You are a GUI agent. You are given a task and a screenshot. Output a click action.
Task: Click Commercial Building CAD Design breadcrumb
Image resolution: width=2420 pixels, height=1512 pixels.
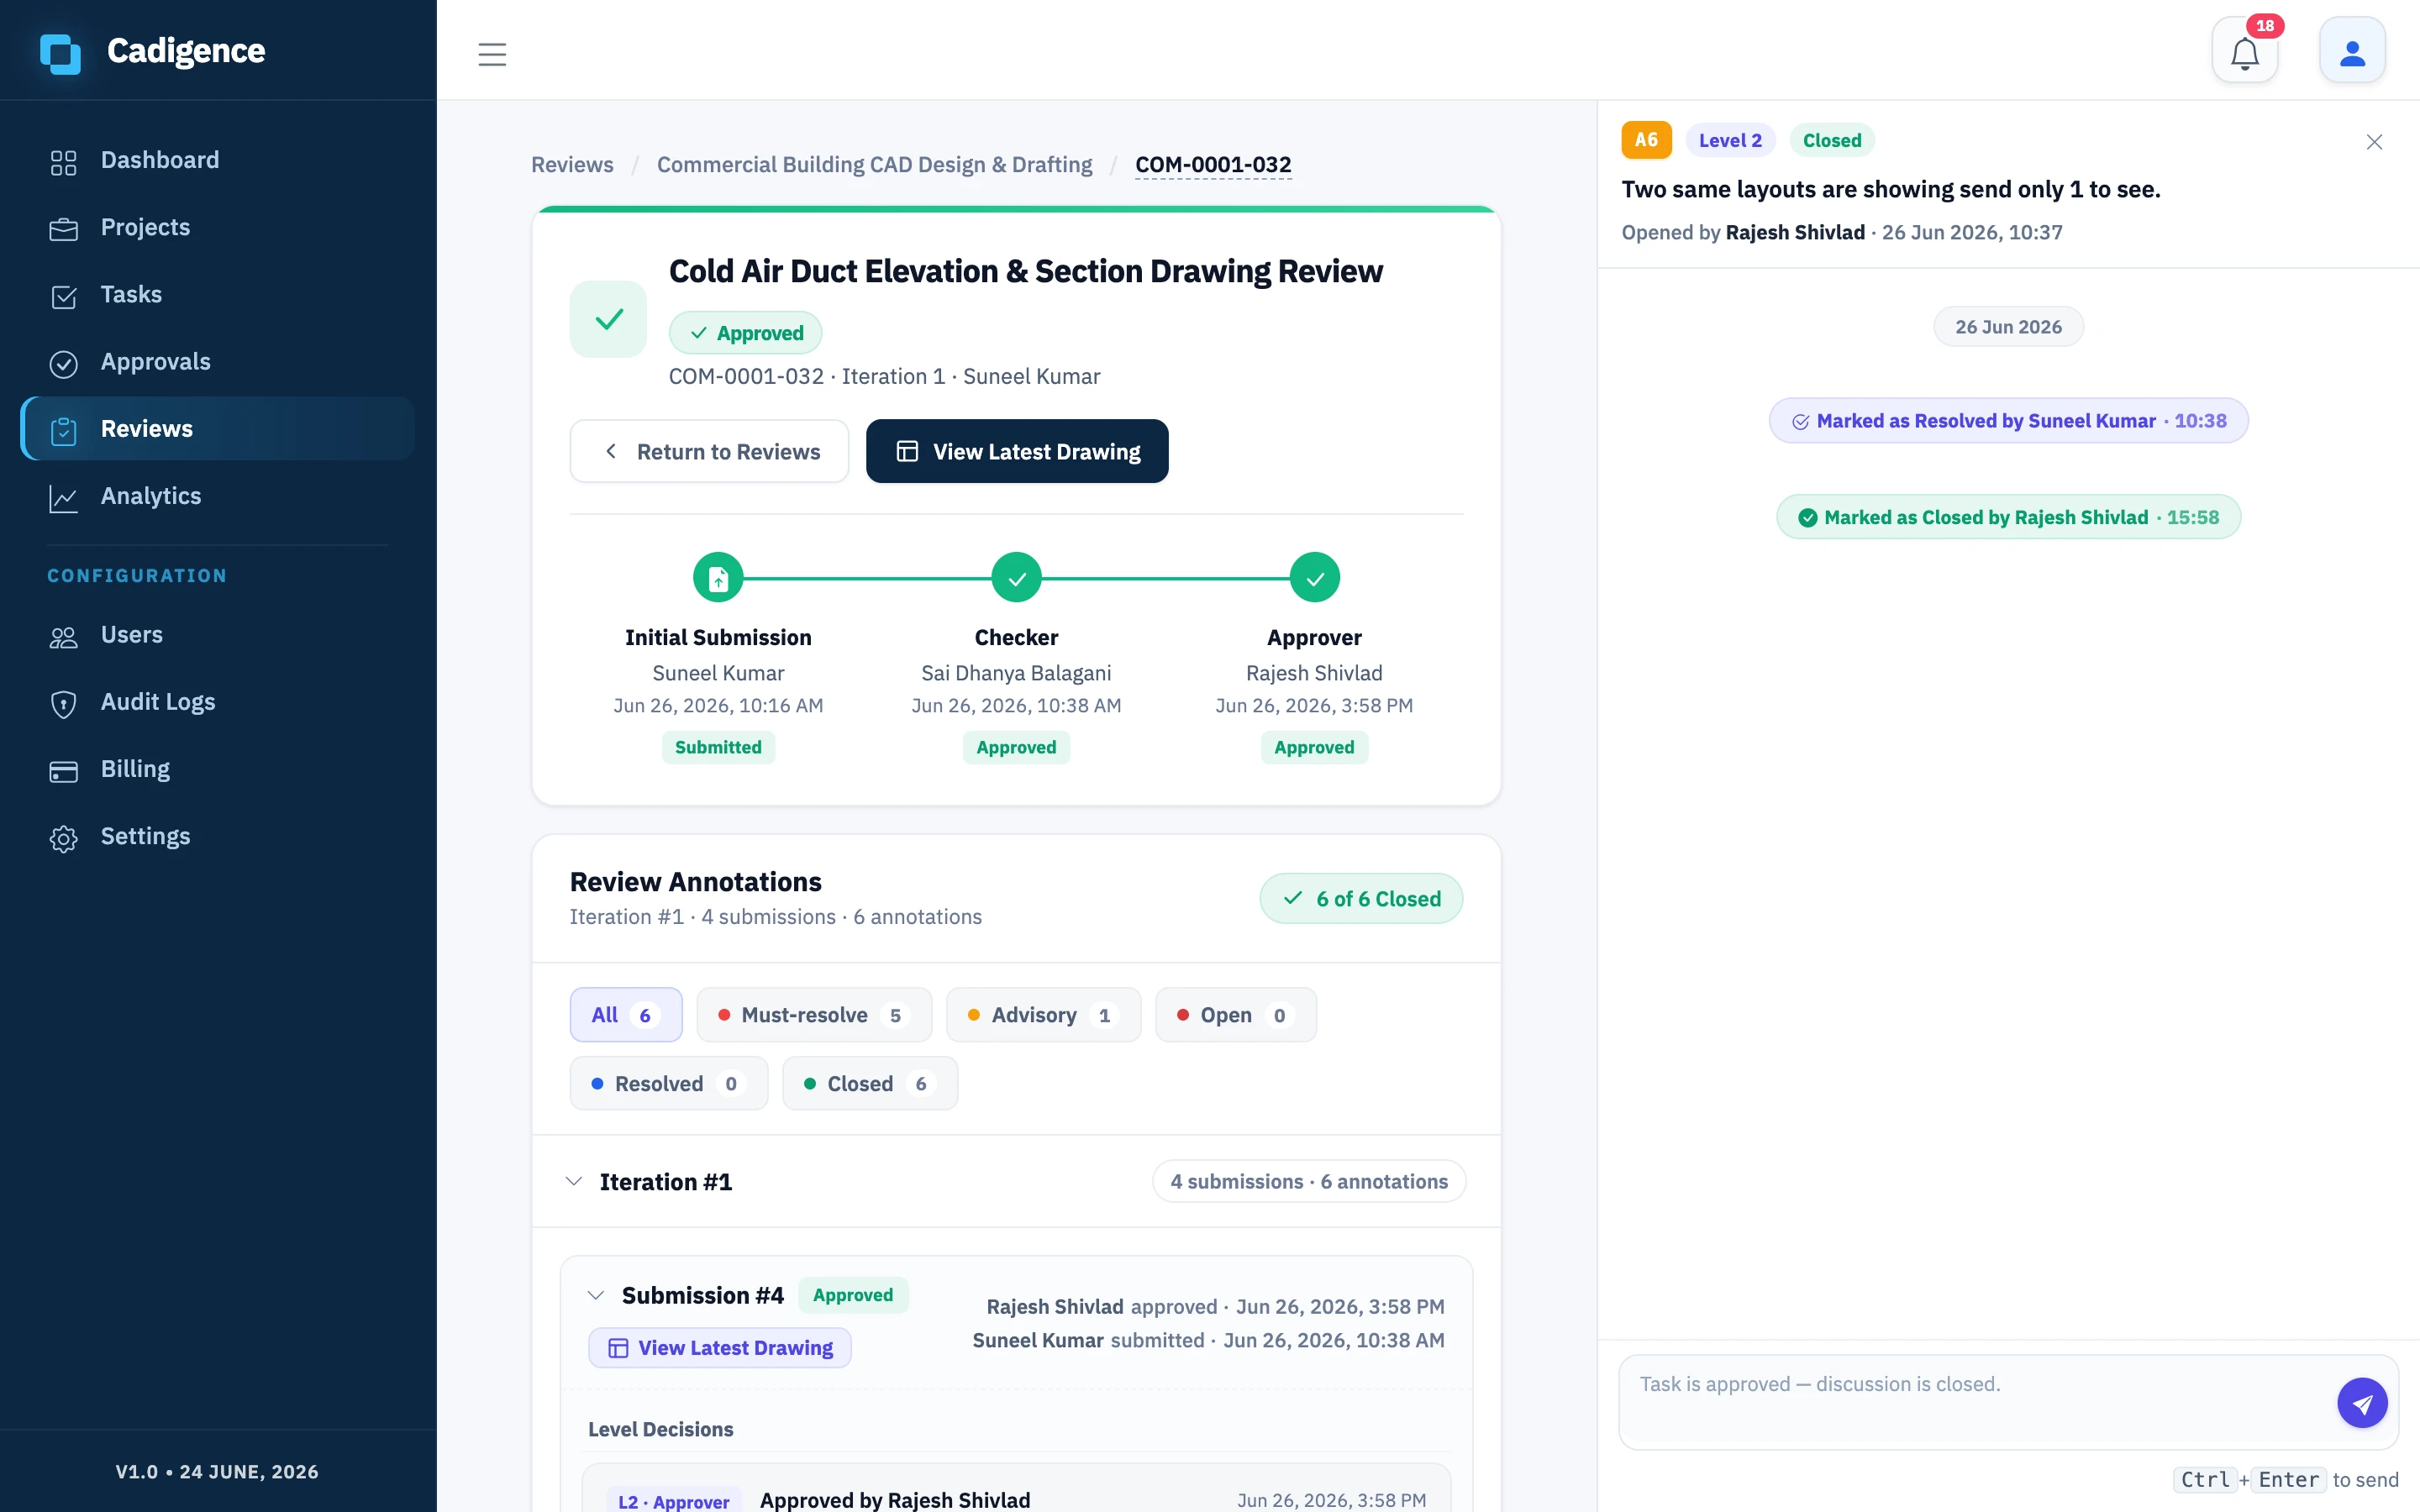(x=874, y=164)
